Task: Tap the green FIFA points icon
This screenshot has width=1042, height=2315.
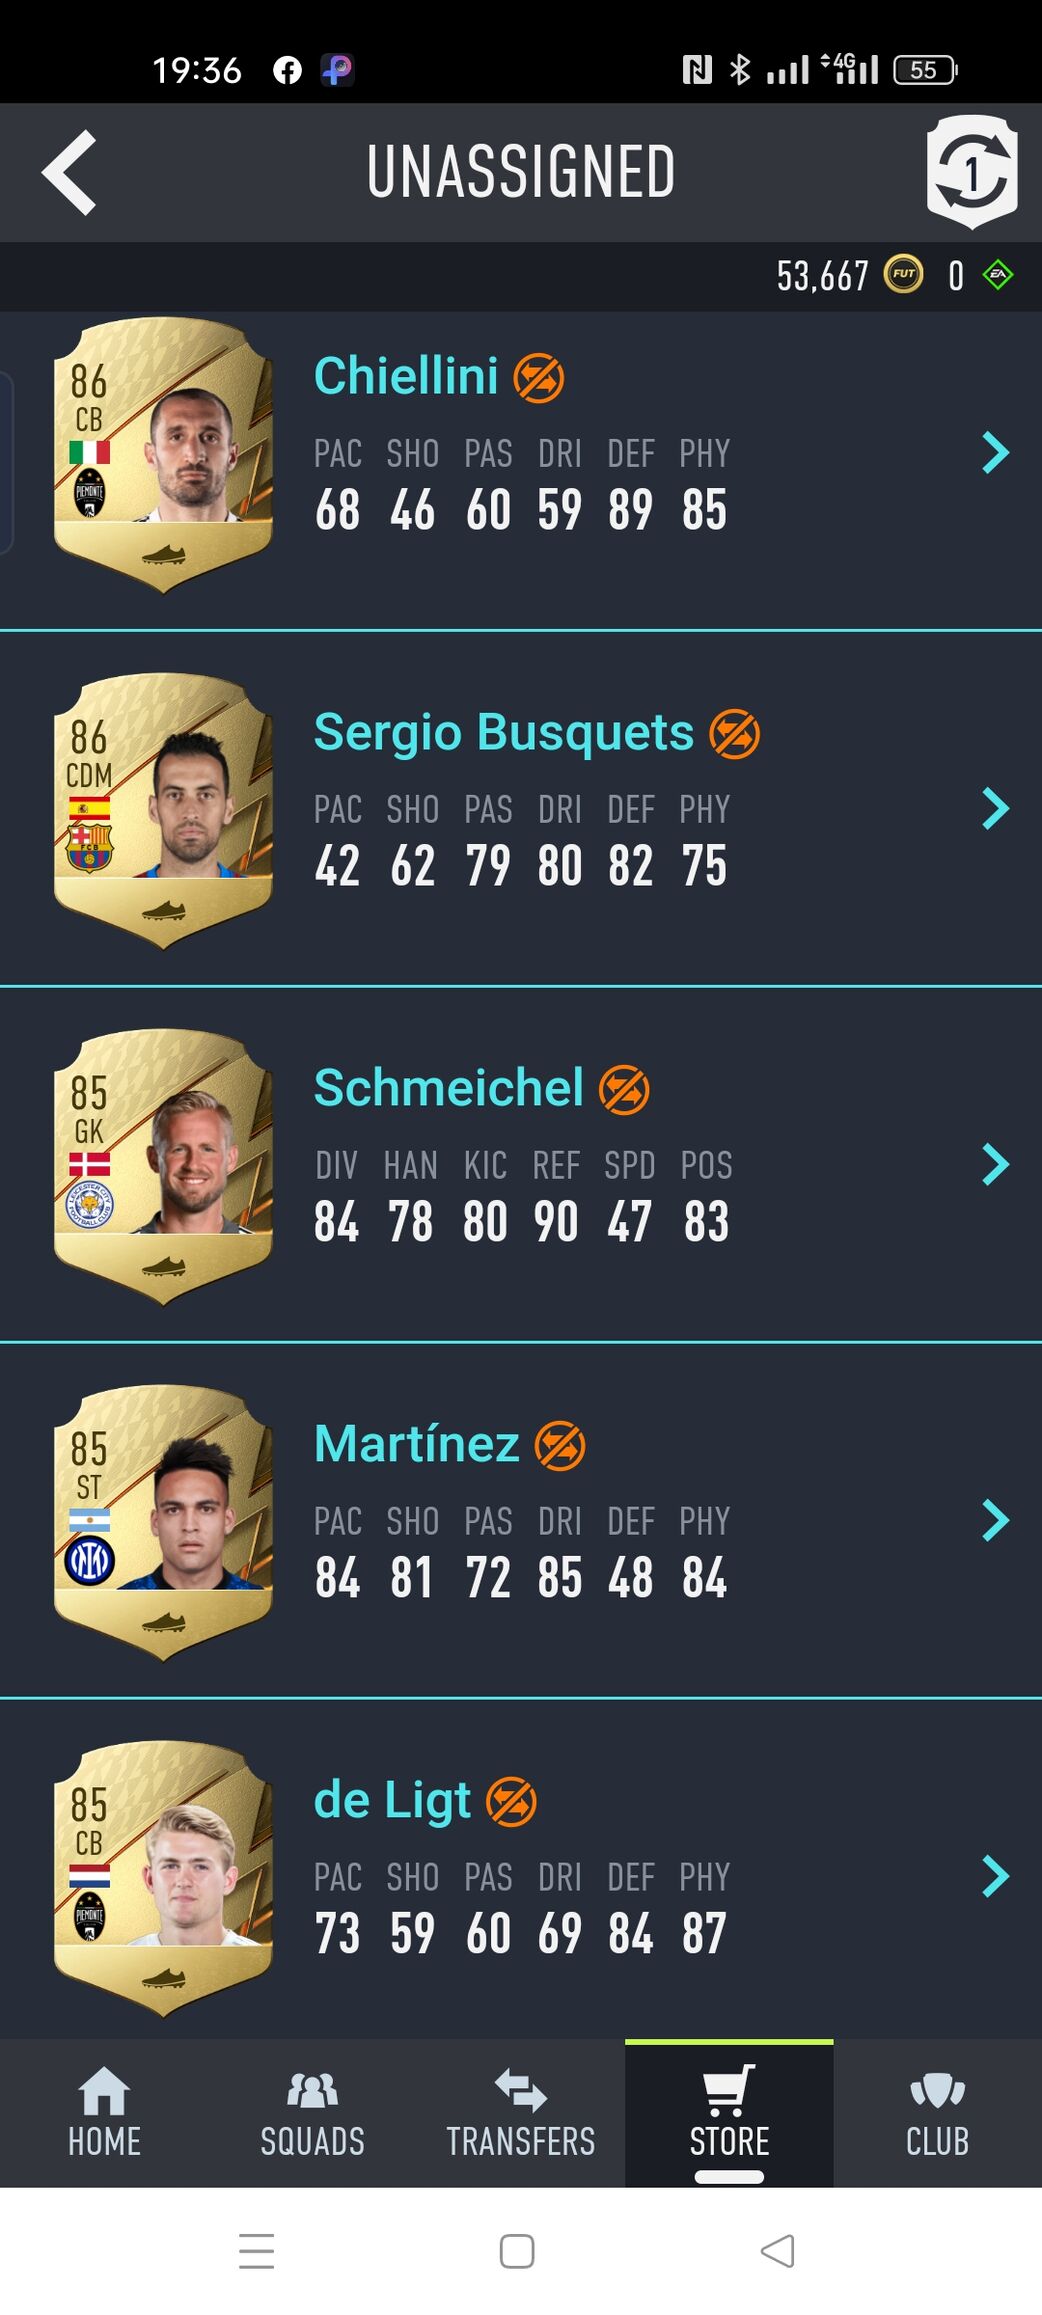Action: (998, 275)
